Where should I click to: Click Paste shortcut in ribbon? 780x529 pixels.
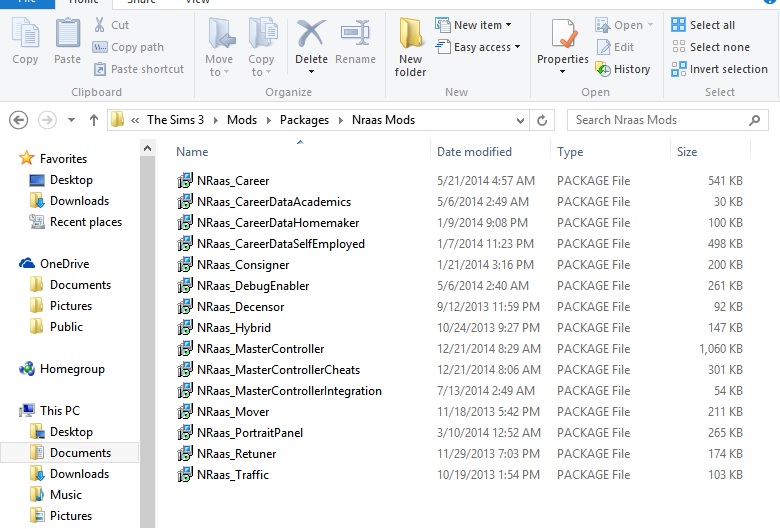[139, 69]
